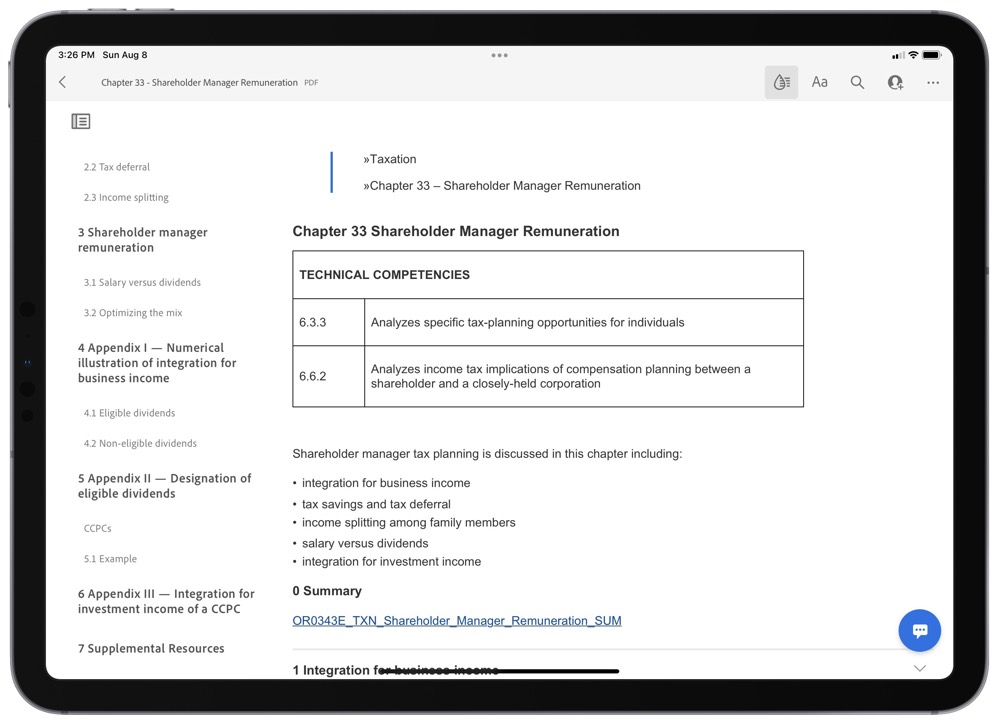Image resolution: width=1000 pixels, height=725 pixels.
Task: Click the Chapter 33 Shareholder Manager Remuneration heading
Action: pos(456,231)
